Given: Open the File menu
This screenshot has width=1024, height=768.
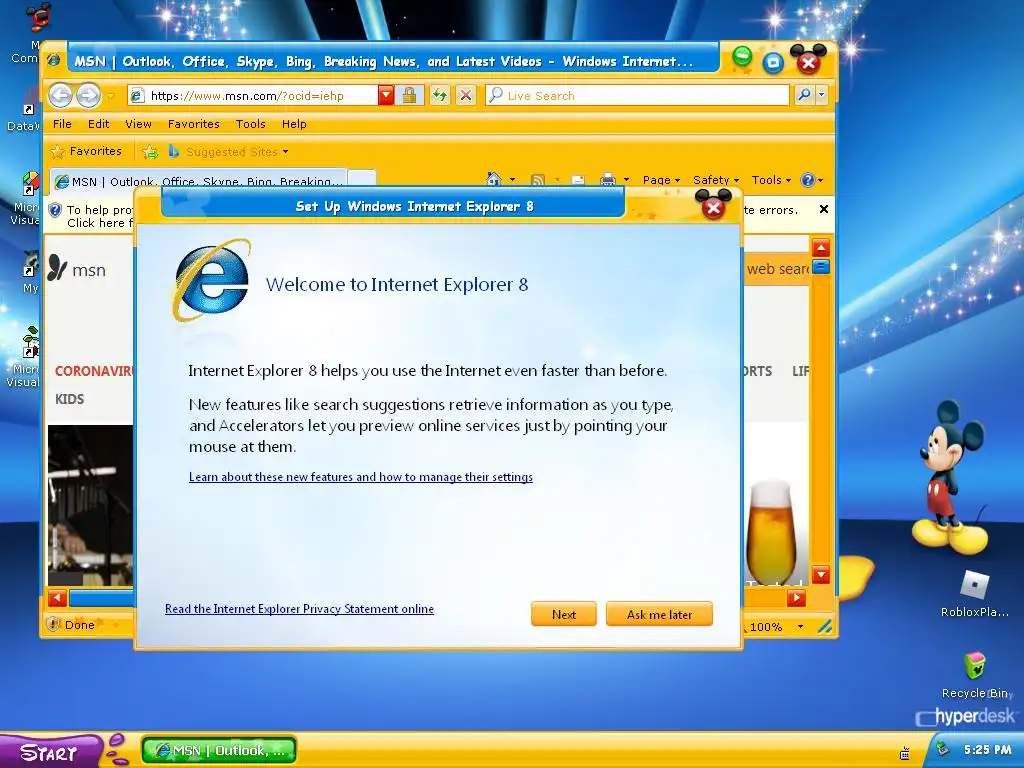Looking at the screenshot, I should [62, 124].
